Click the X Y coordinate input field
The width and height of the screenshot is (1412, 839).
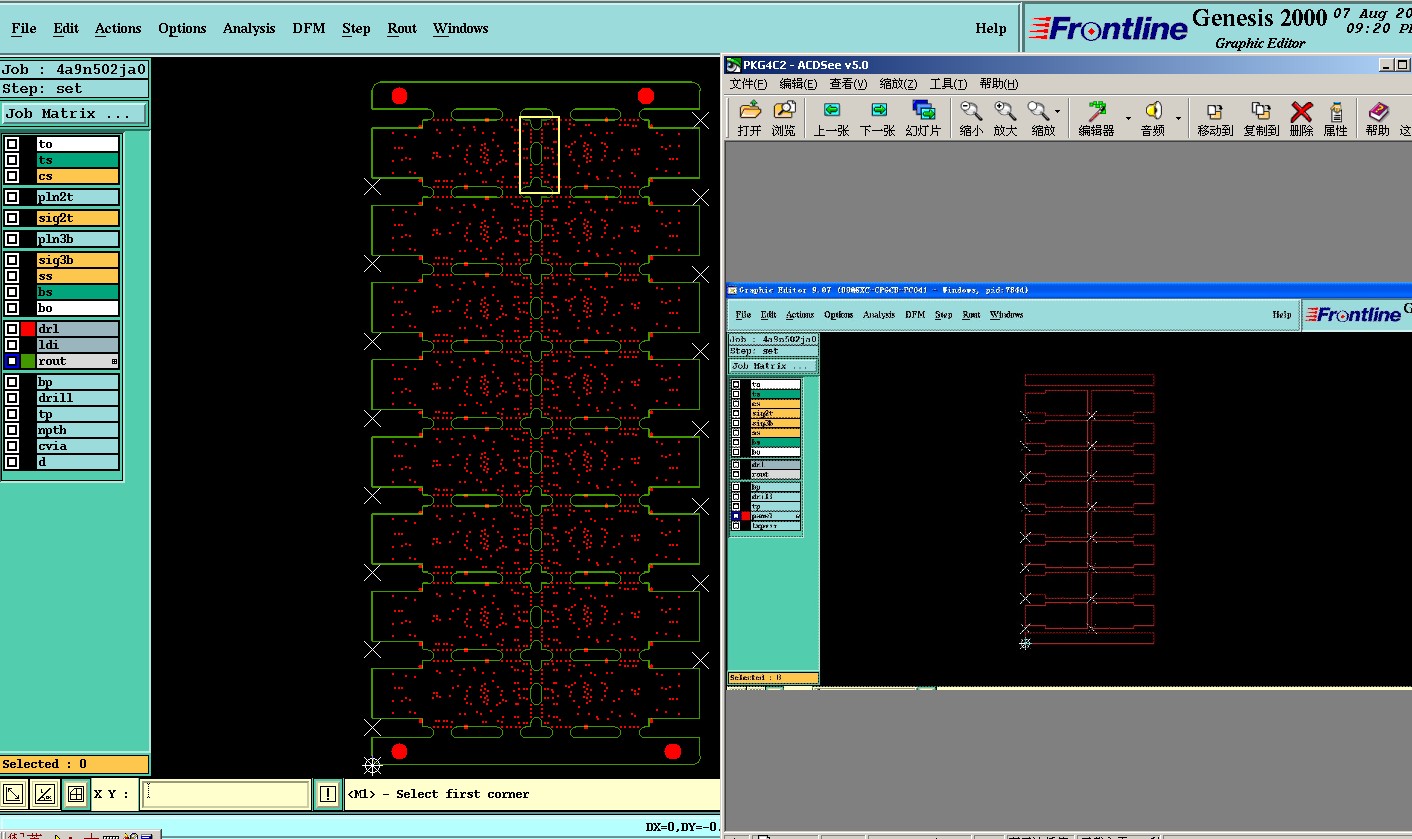[225, 794]
